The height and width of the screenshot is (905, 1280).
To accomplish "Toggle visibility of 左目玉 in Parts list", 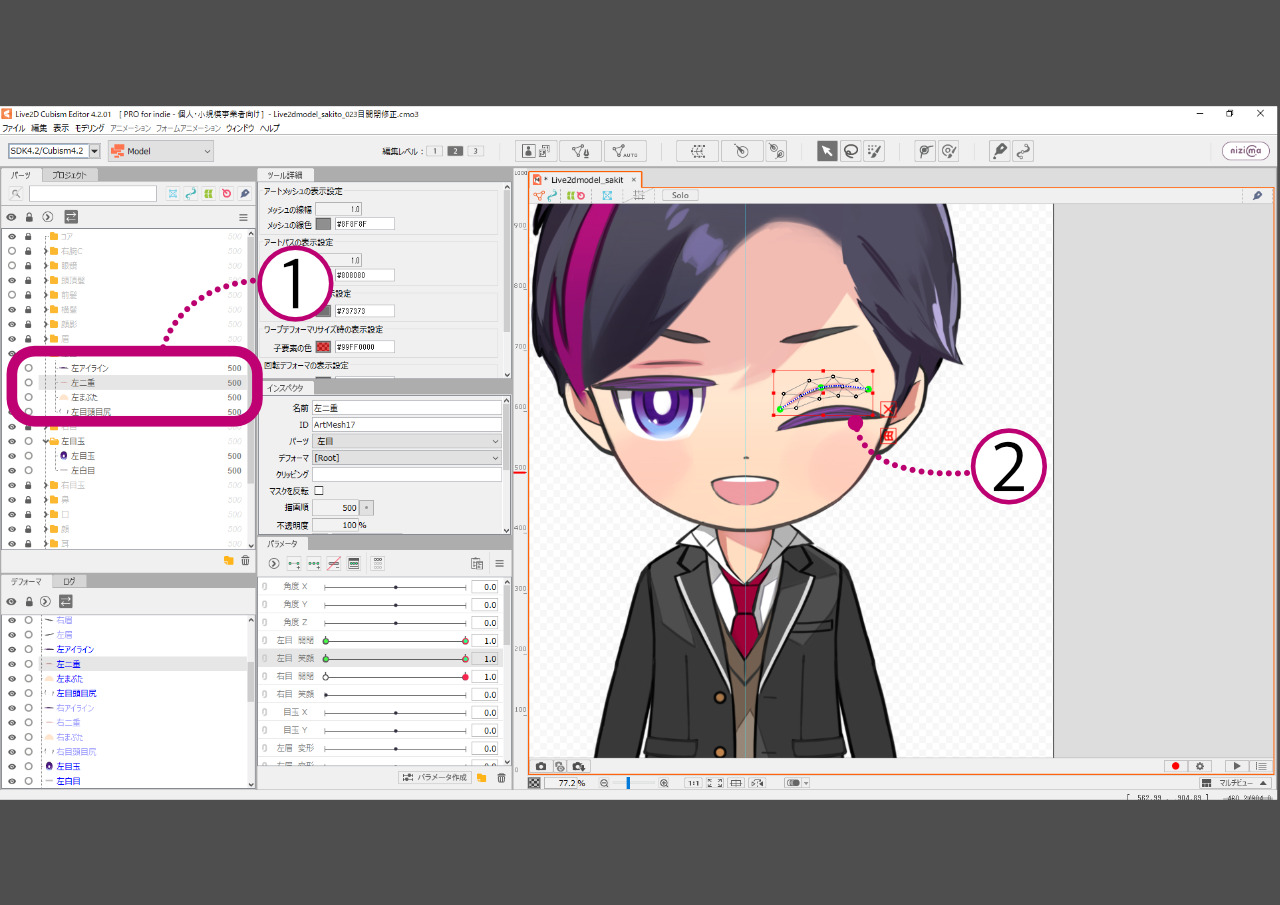I will tap(12, 455).
